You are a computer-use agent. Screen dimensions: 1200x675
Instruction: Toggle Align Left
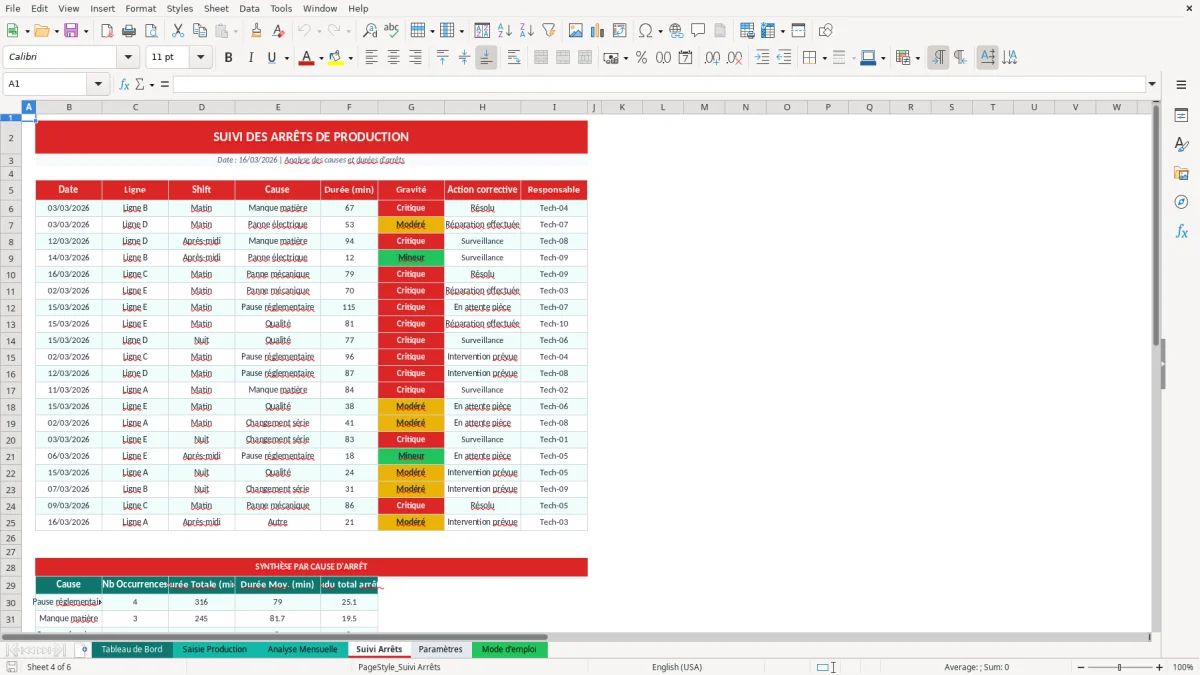pyautogui.click(x=372, y=58)
